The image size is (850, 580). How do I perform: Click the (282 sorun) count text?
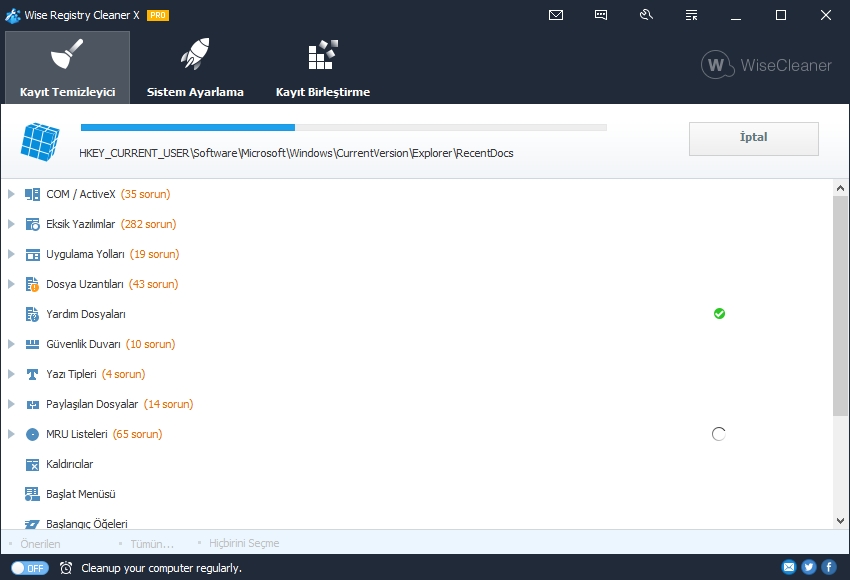[x=149, y=224]
